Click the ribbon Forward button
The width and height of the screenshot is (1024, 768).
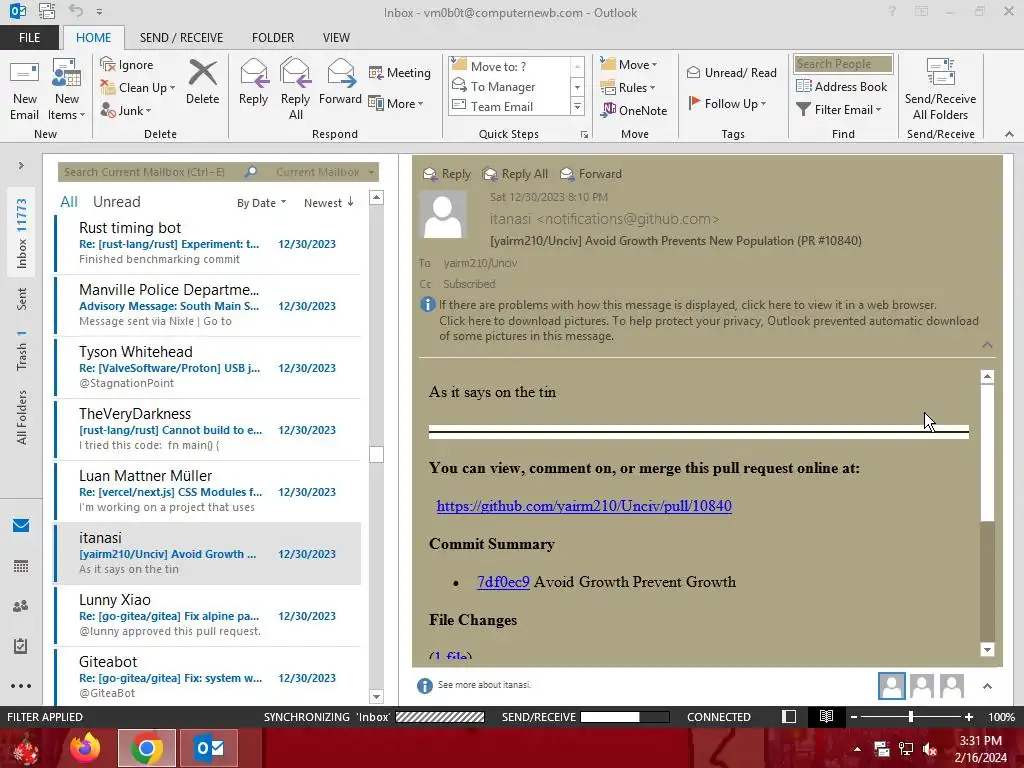[340, 82]
